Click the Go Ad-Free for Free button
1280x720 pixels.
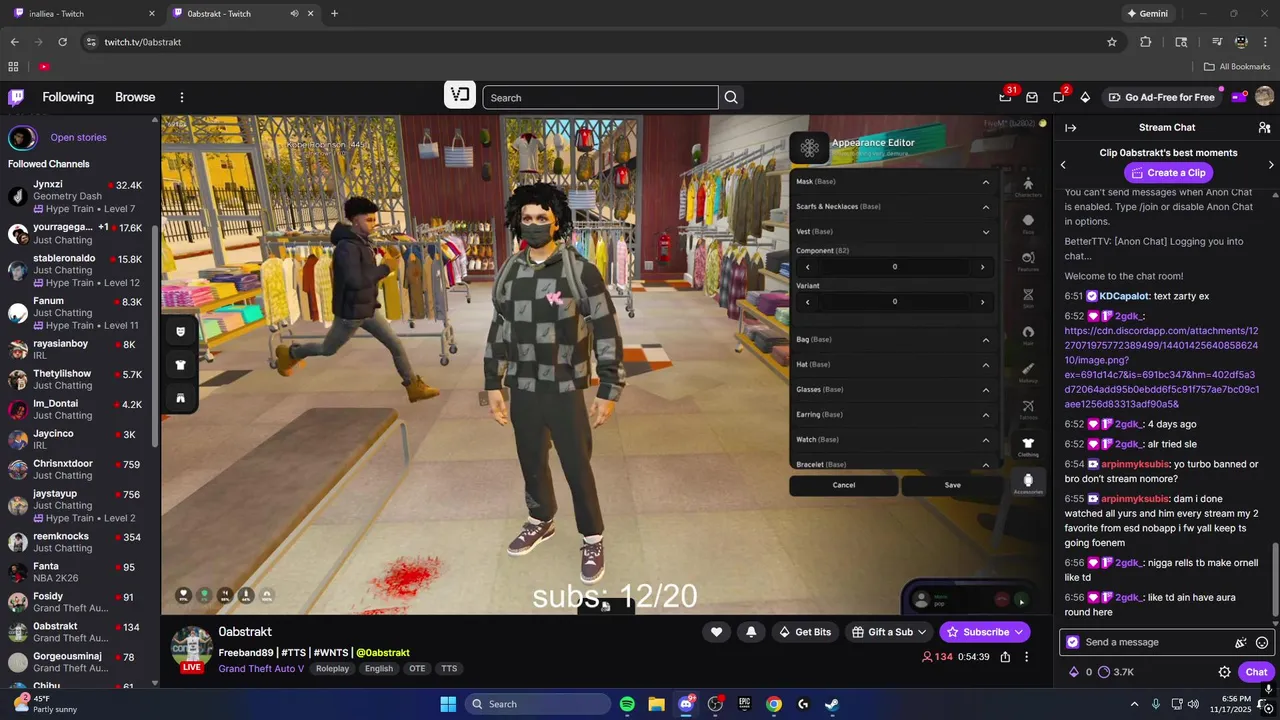click(1161, 97)
